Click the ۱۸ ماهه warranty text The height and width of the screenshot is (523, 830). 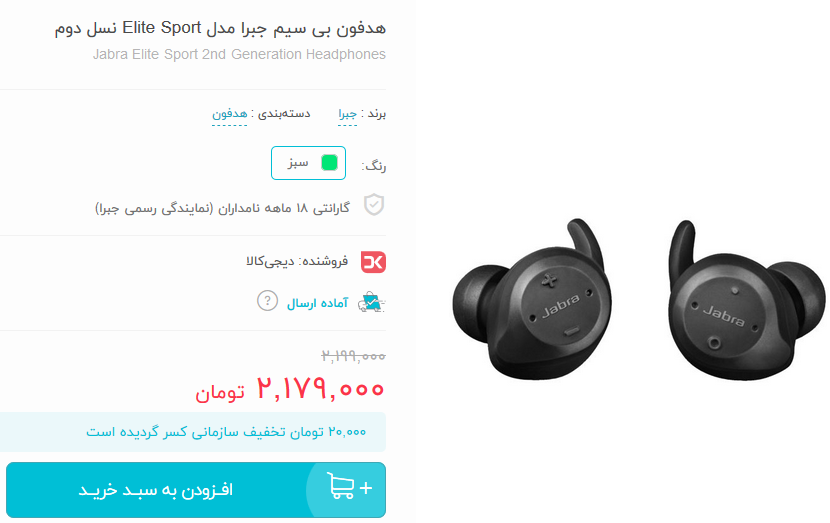tap(222, 208)
